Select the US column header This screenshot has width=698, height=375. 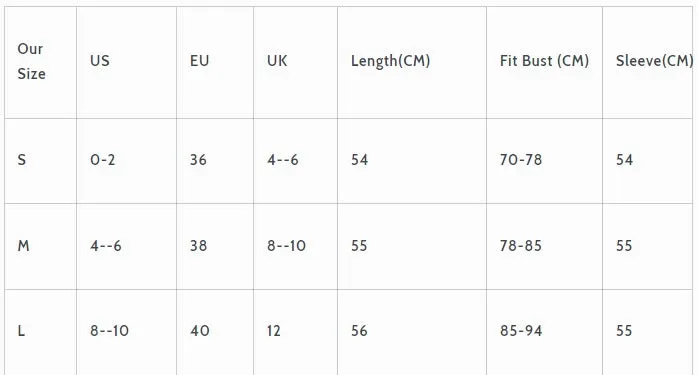tap(126, 62)
